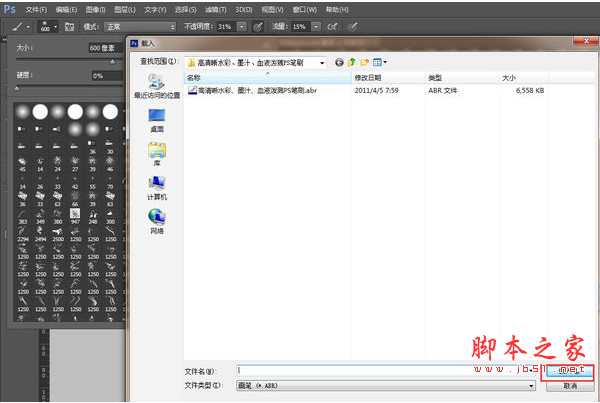Click the 大小 600 像素 size field
600x403 pixels.
(106, 48)
